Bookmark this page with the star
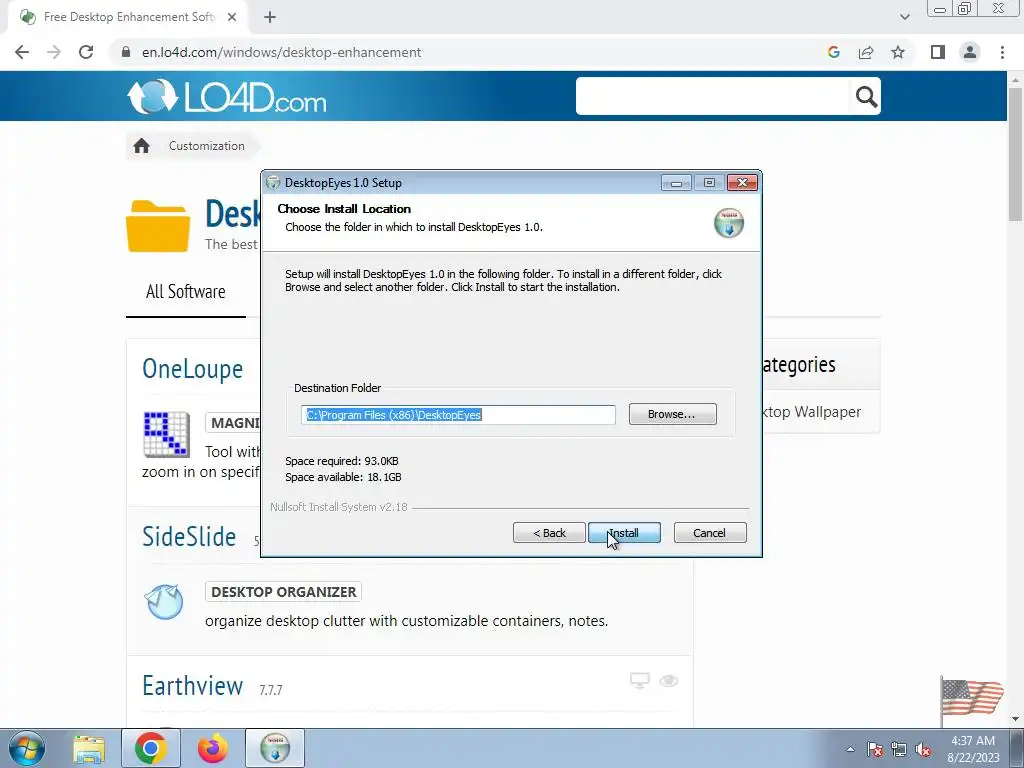This screenshot has height=768, width=1024. 898,52
